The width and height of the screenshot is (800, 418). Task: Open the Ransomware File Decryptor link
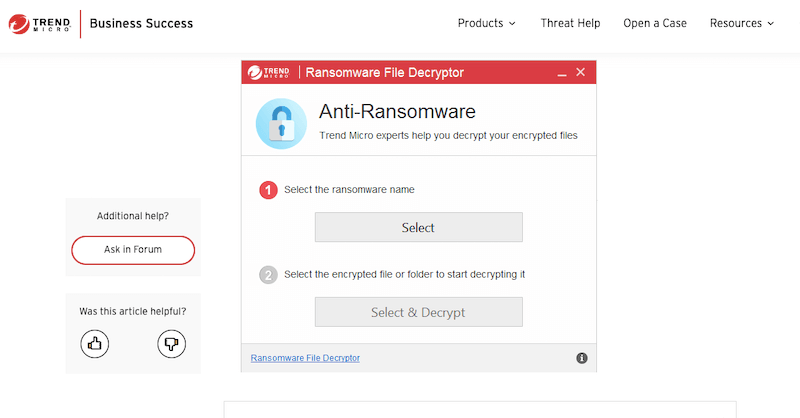pyautogui.click(x=305, y=358)
